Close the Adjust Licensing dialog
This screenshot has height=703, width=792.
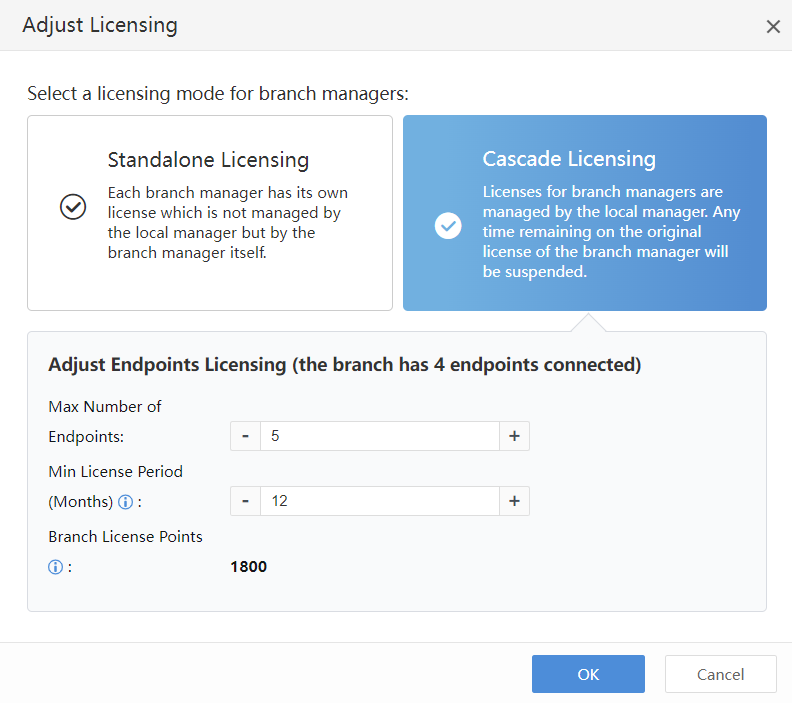coord(773,27)
